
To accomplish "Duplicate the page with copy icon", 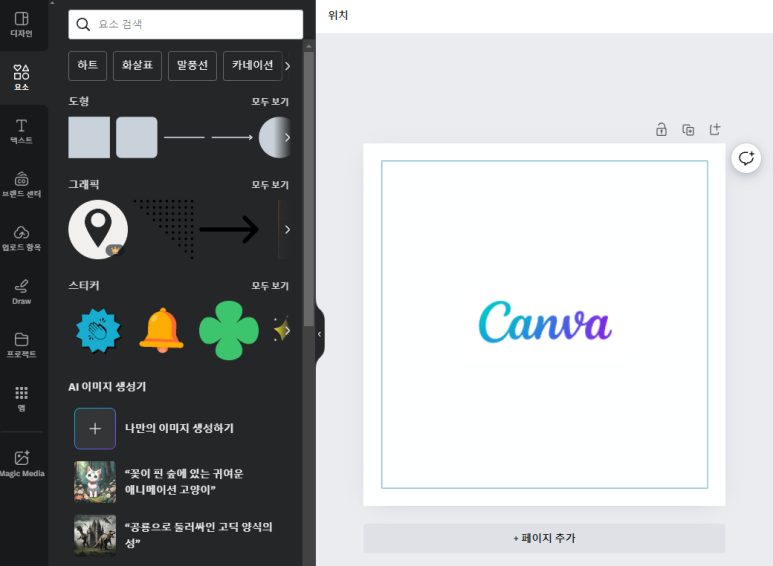I will [688, 130].
